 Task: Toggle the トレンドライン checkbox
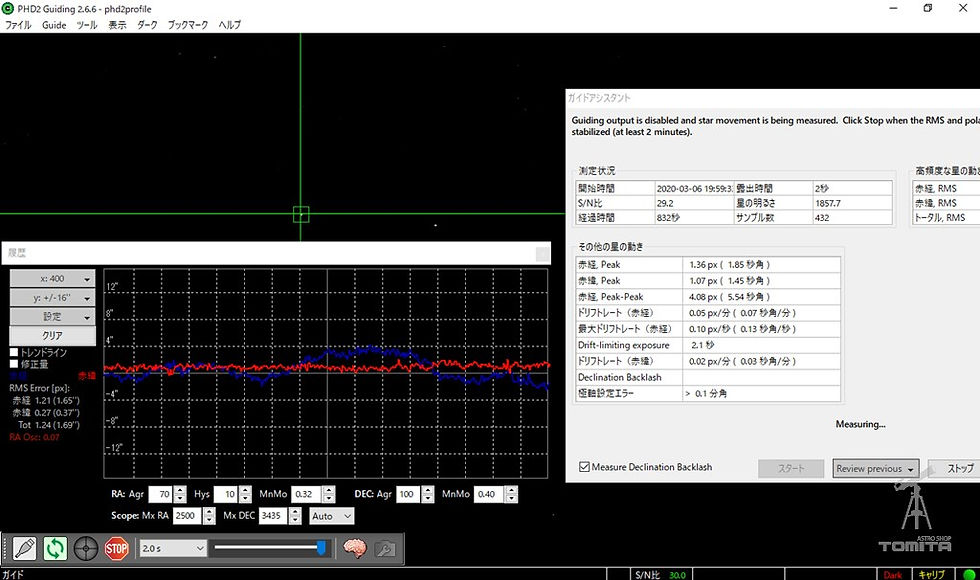coord(14,352)
